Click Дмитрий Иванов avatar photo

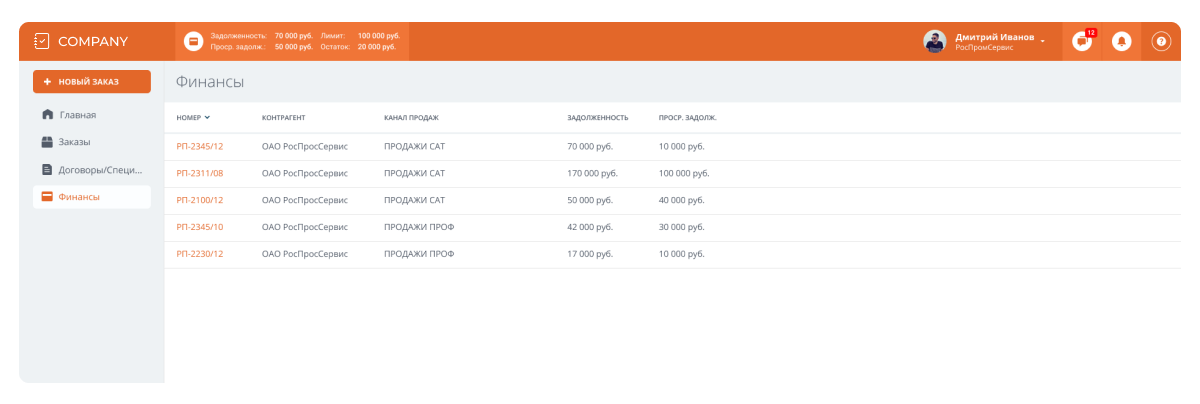pos(934,41)
